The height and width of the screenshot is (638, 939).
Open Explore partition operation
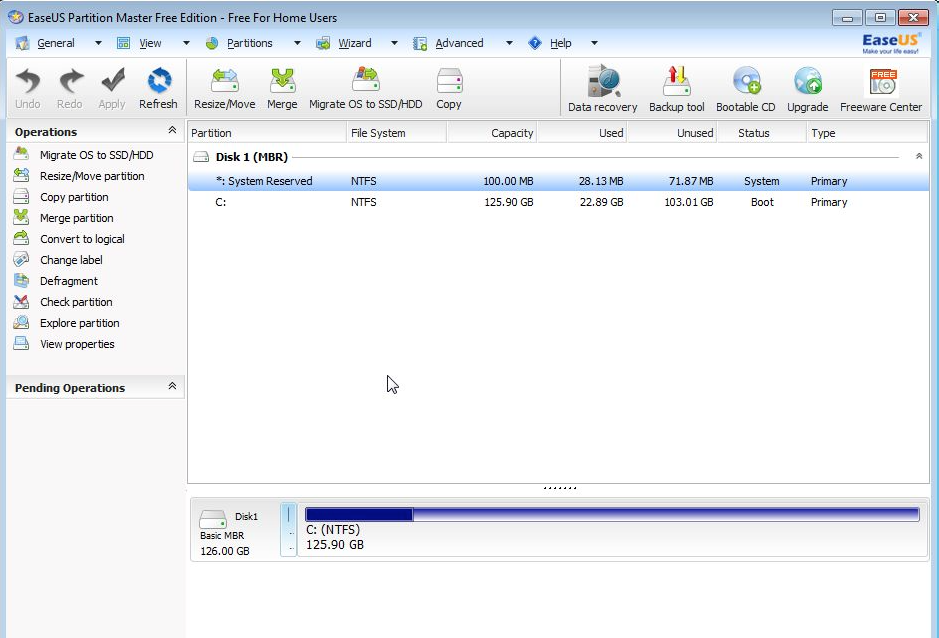[66, 322]
